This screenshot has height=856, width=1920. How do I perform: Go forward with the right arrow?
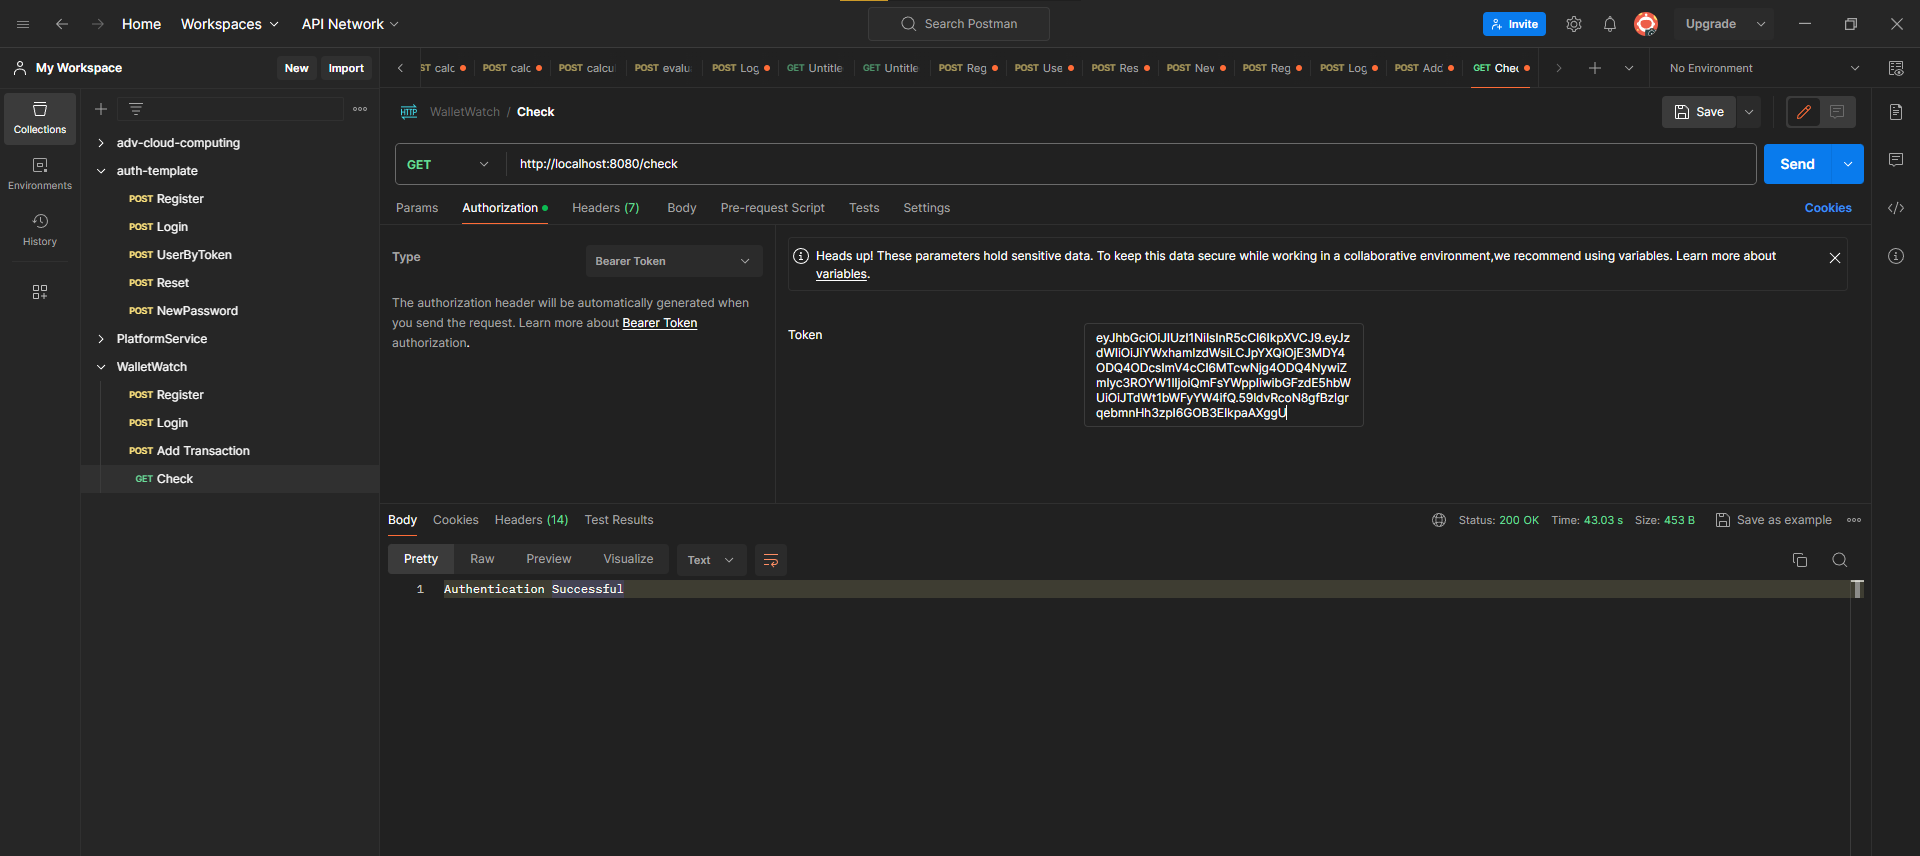click(x=98, y=24)
